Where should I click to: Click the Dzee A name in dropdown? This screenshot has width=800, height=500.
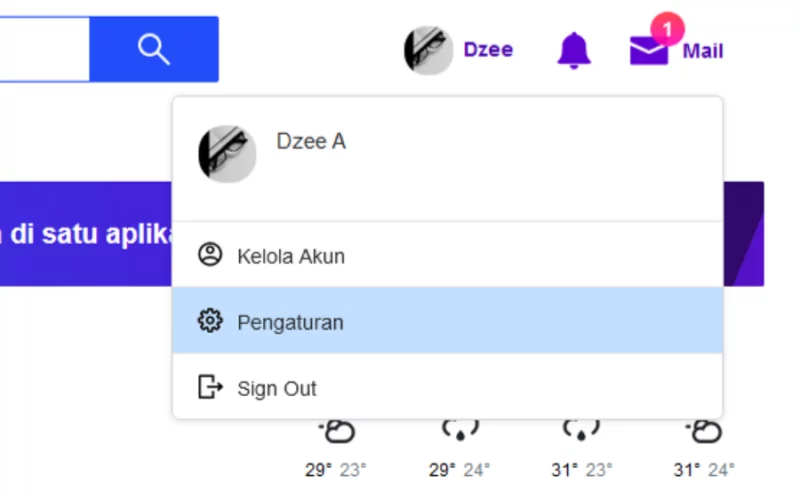coord(311,141)
